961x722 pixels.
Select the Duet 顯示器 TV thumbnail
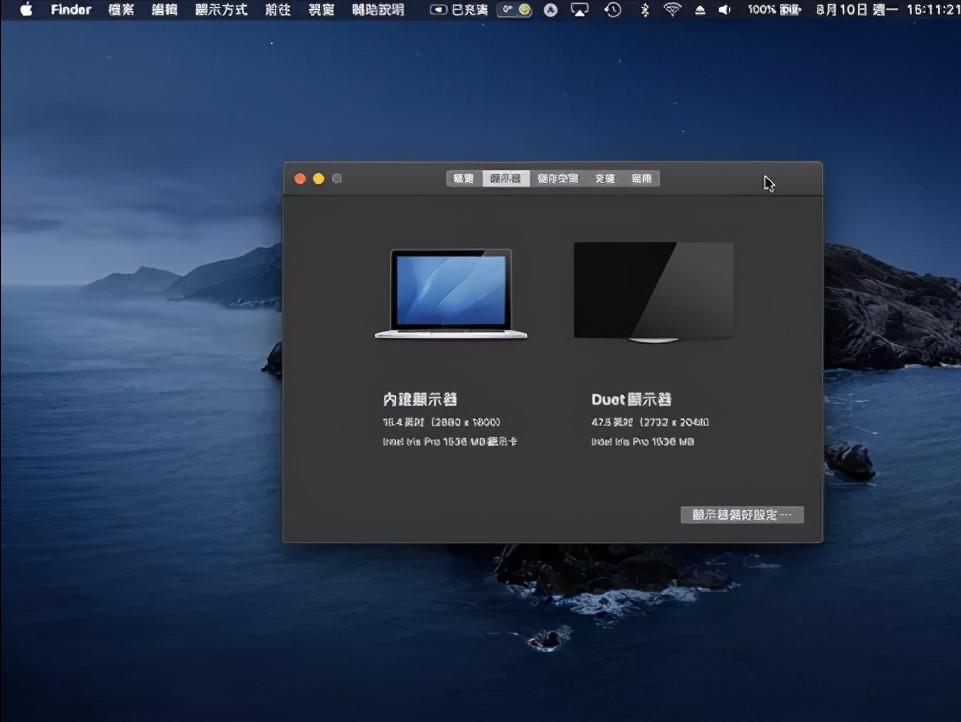point(654,290)
